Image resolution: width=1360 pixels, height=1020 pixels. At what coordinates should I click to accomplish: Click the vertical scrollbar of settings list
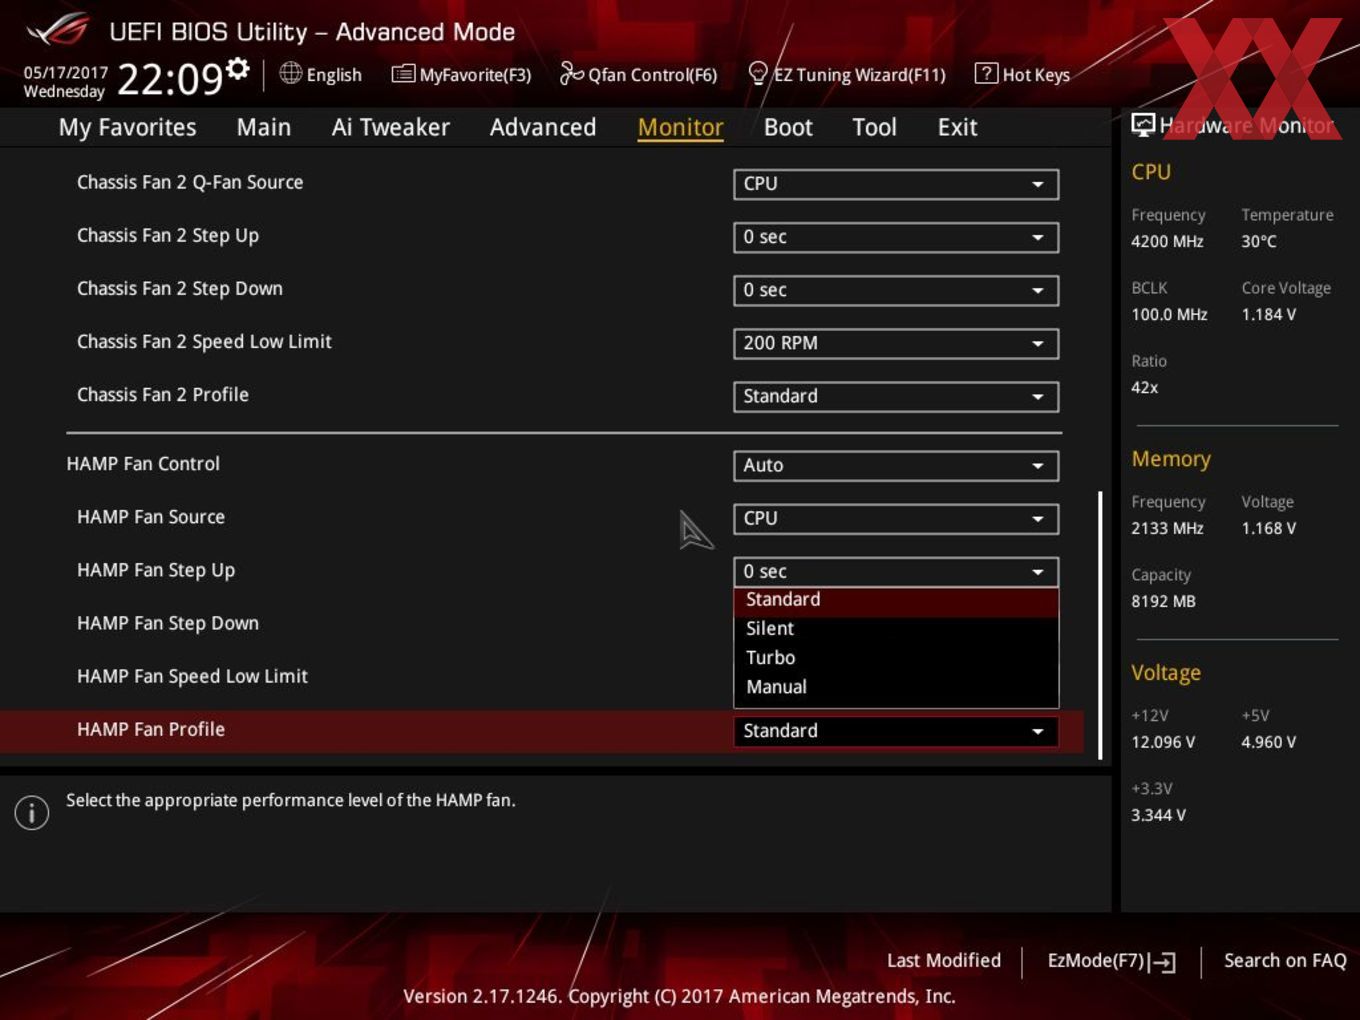(x=1100, y=625)
